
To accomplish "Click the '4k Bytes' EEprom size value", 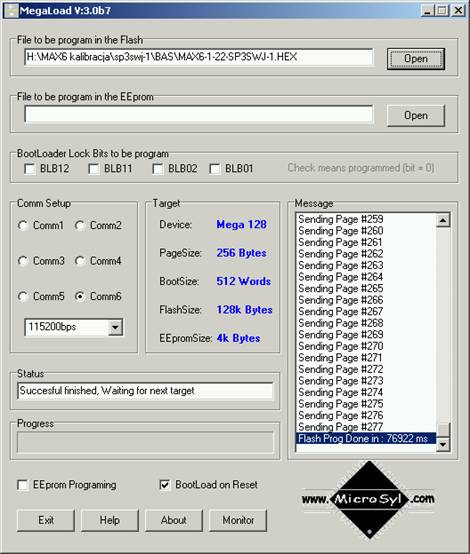I will (x=238, y=338).
